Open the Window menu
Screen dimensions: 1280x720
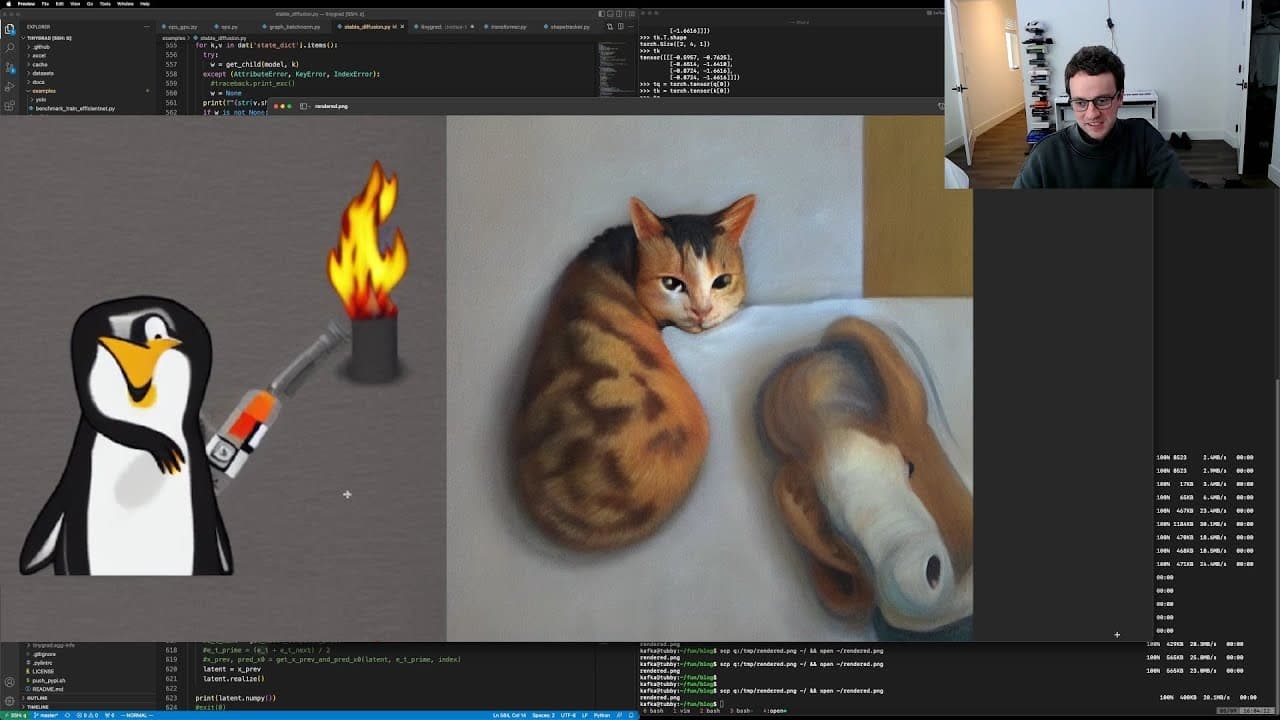tap(124, 4)
